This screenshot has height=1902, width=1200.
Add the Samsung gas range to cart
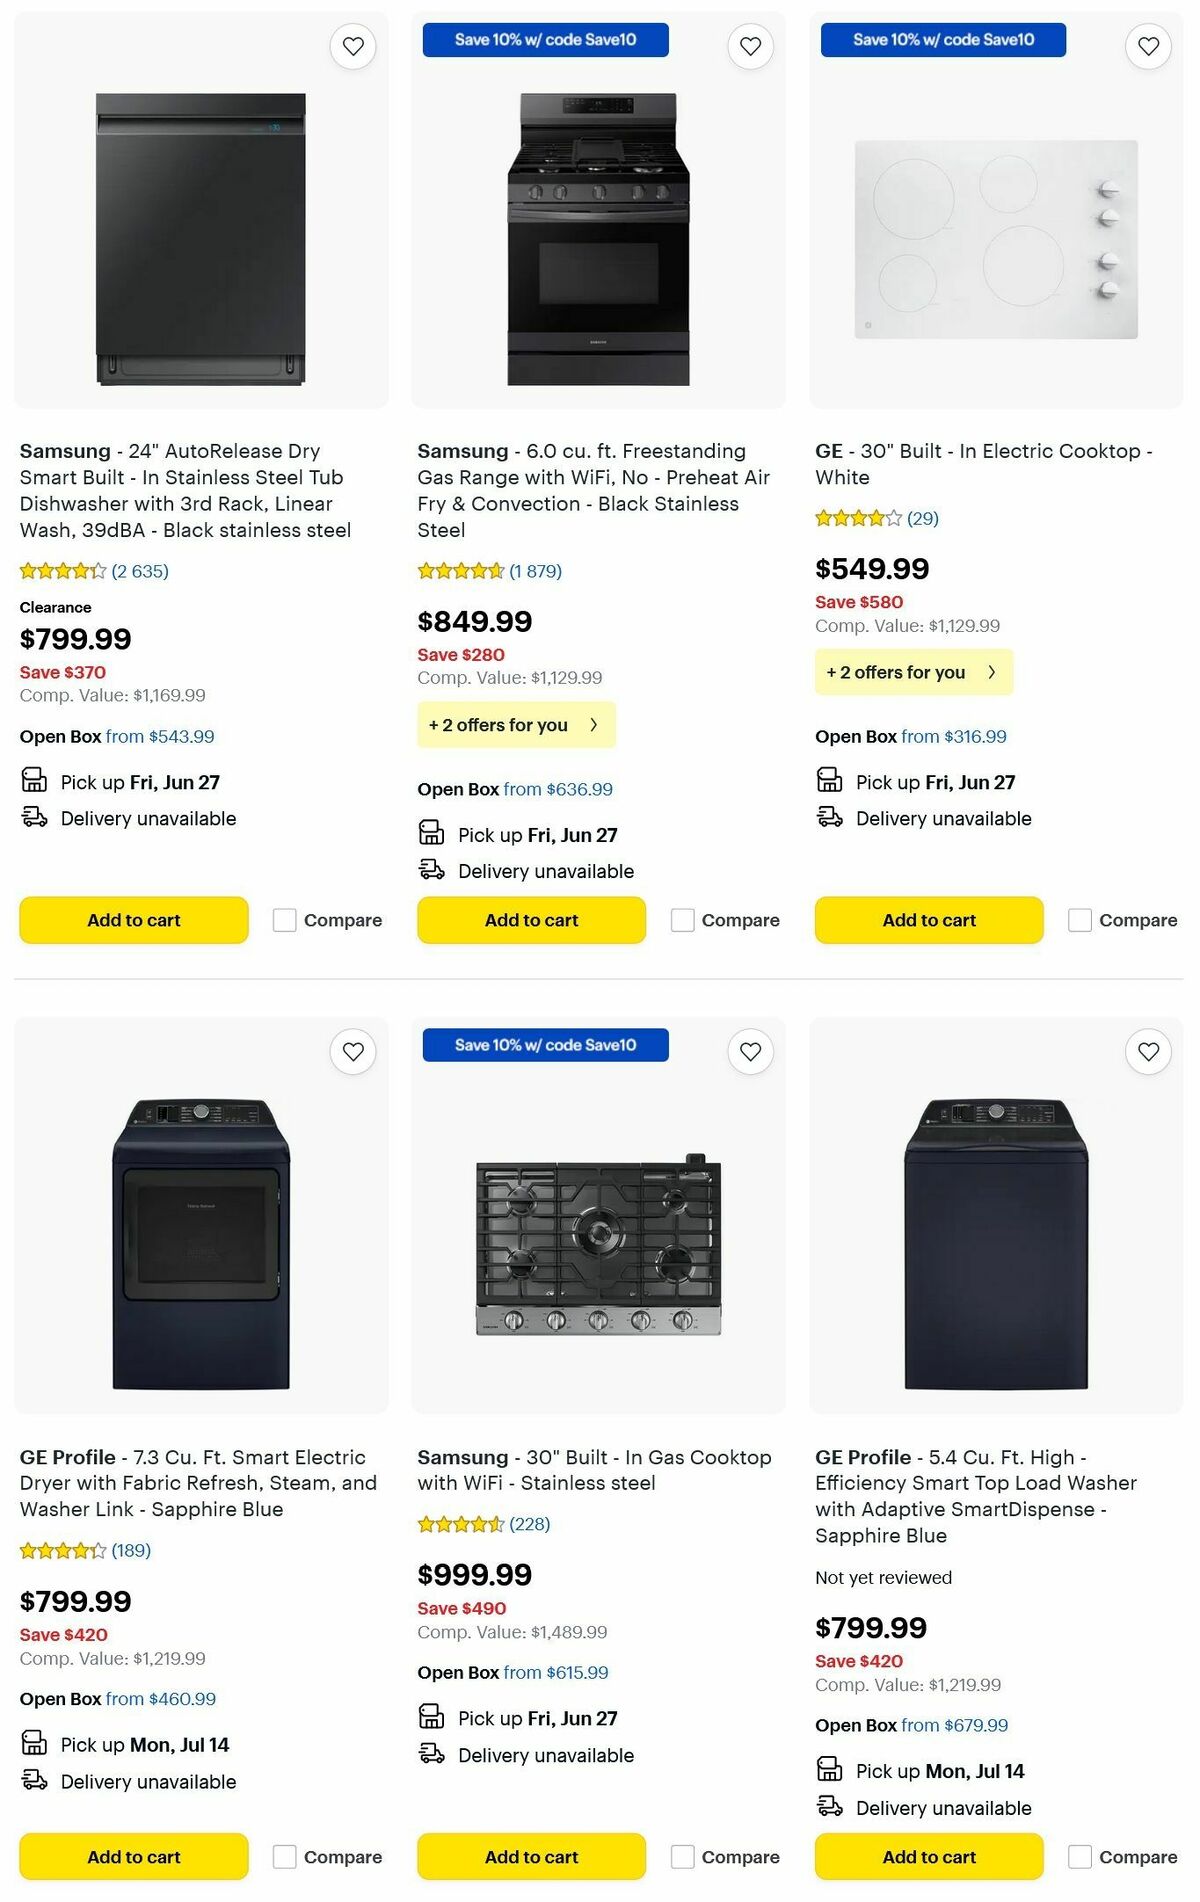click(x=530, y=919)
